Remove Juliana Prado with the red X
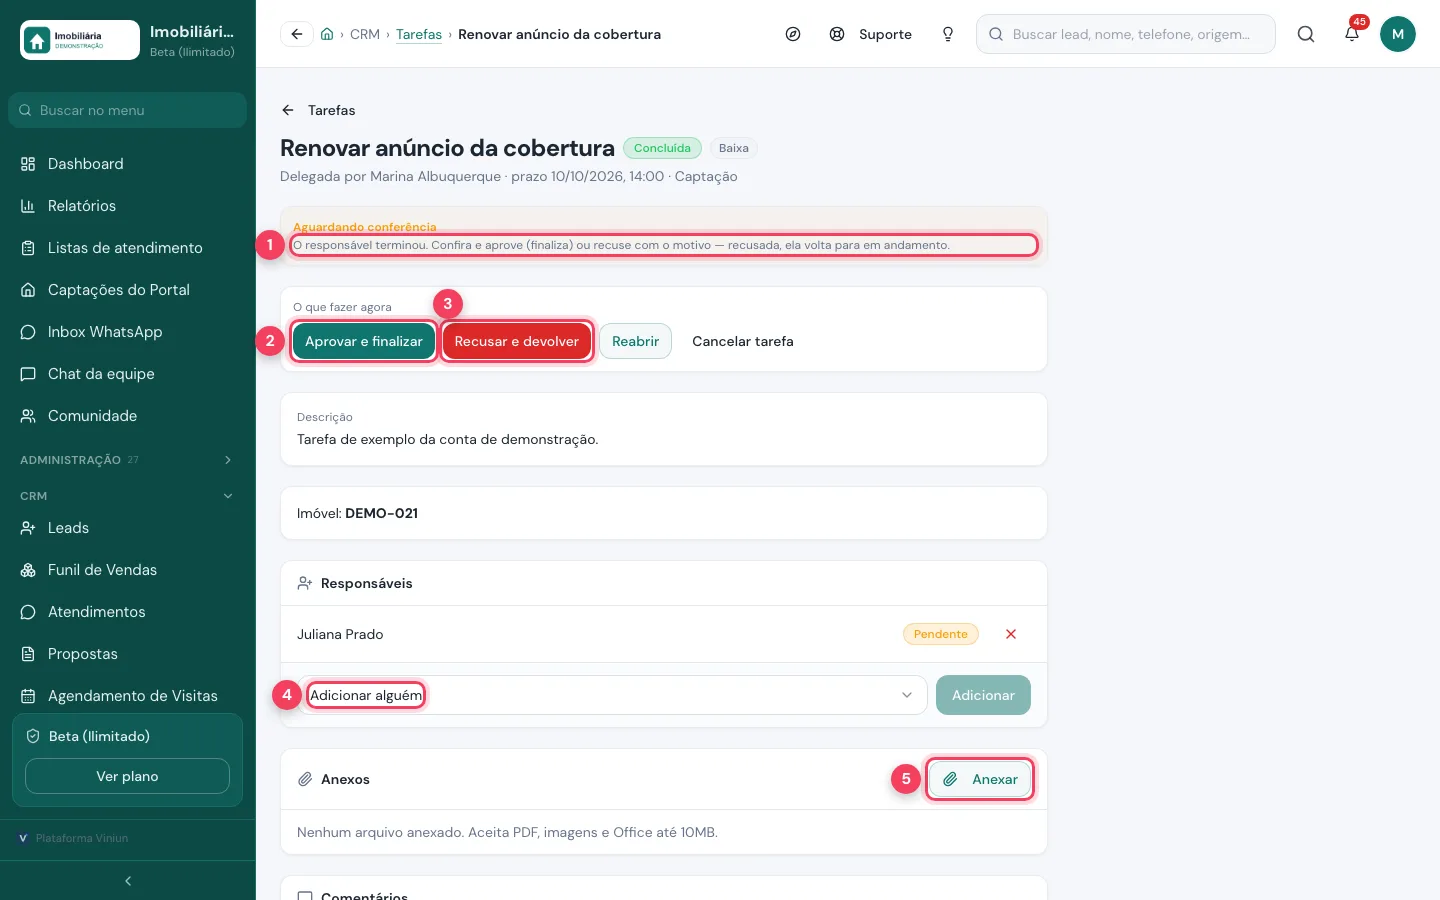This screenshot has height=900, width=1440. (1011, 634)
